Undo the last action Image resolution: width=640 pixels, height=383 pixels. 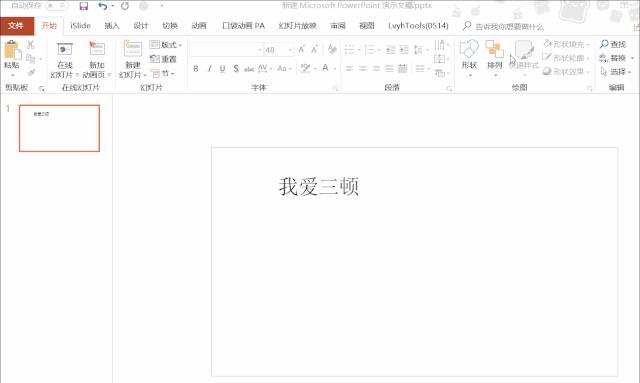point(102,6)
